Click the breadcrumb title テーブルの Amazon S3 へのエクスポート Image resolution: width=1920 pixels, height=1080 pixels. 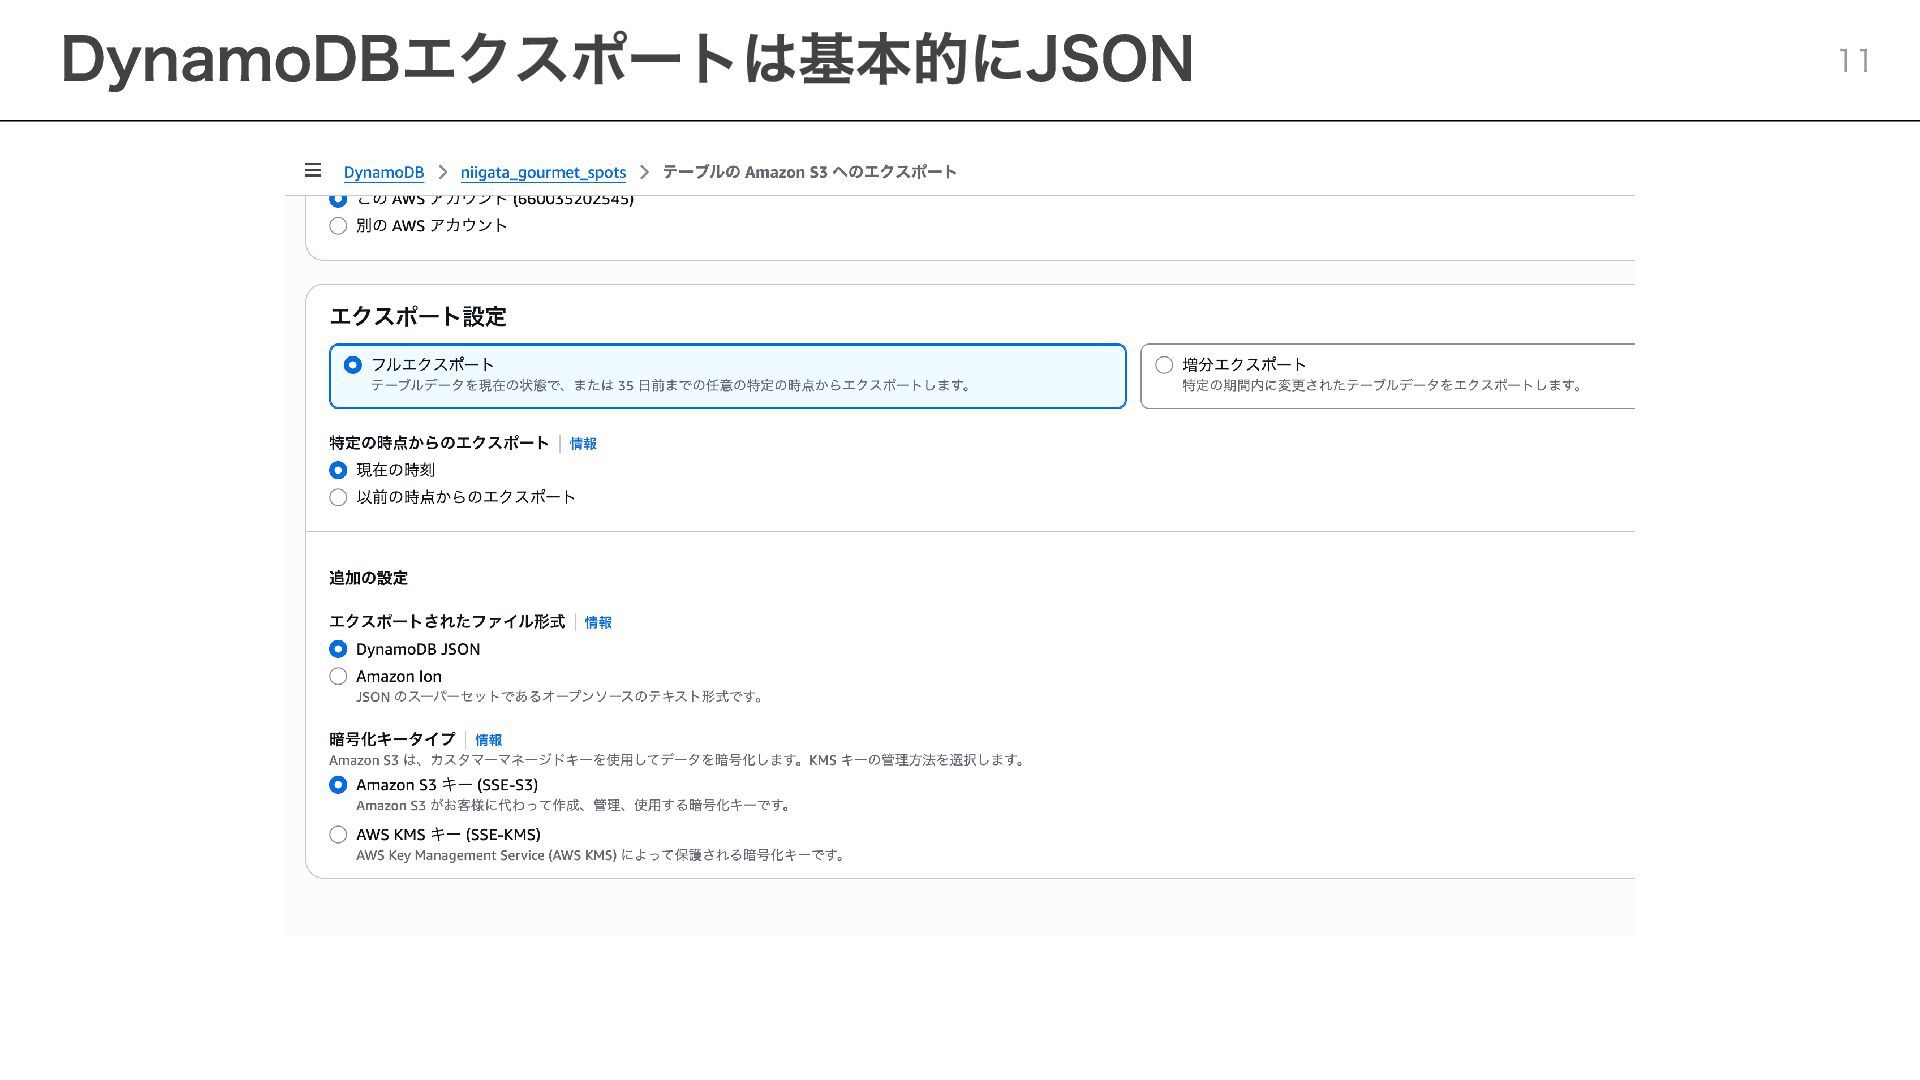click(809, 172)
